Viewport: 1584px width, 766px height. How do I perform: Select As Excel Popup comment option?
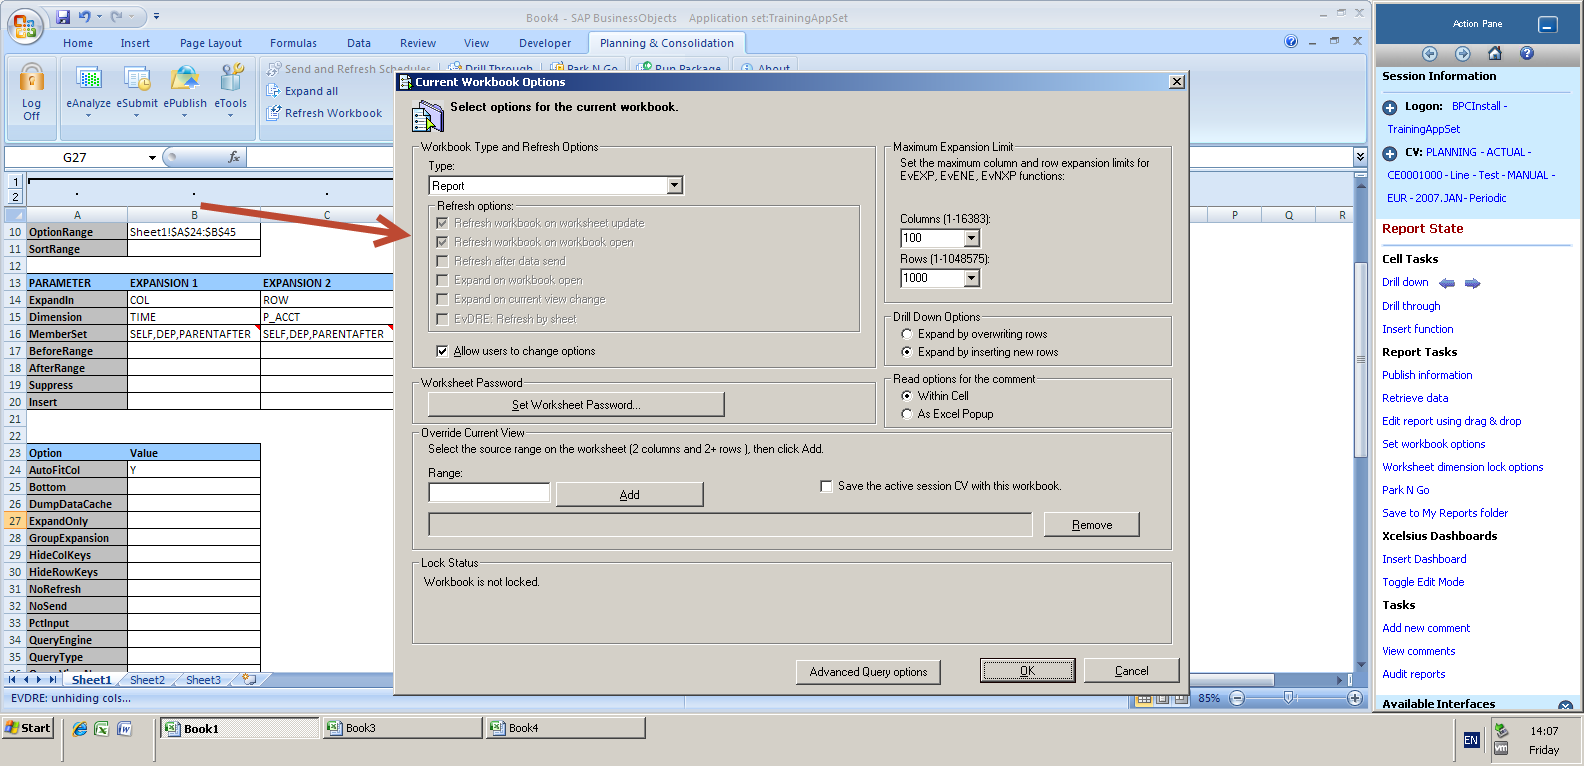pyautogui.click(x=907, y=414)
